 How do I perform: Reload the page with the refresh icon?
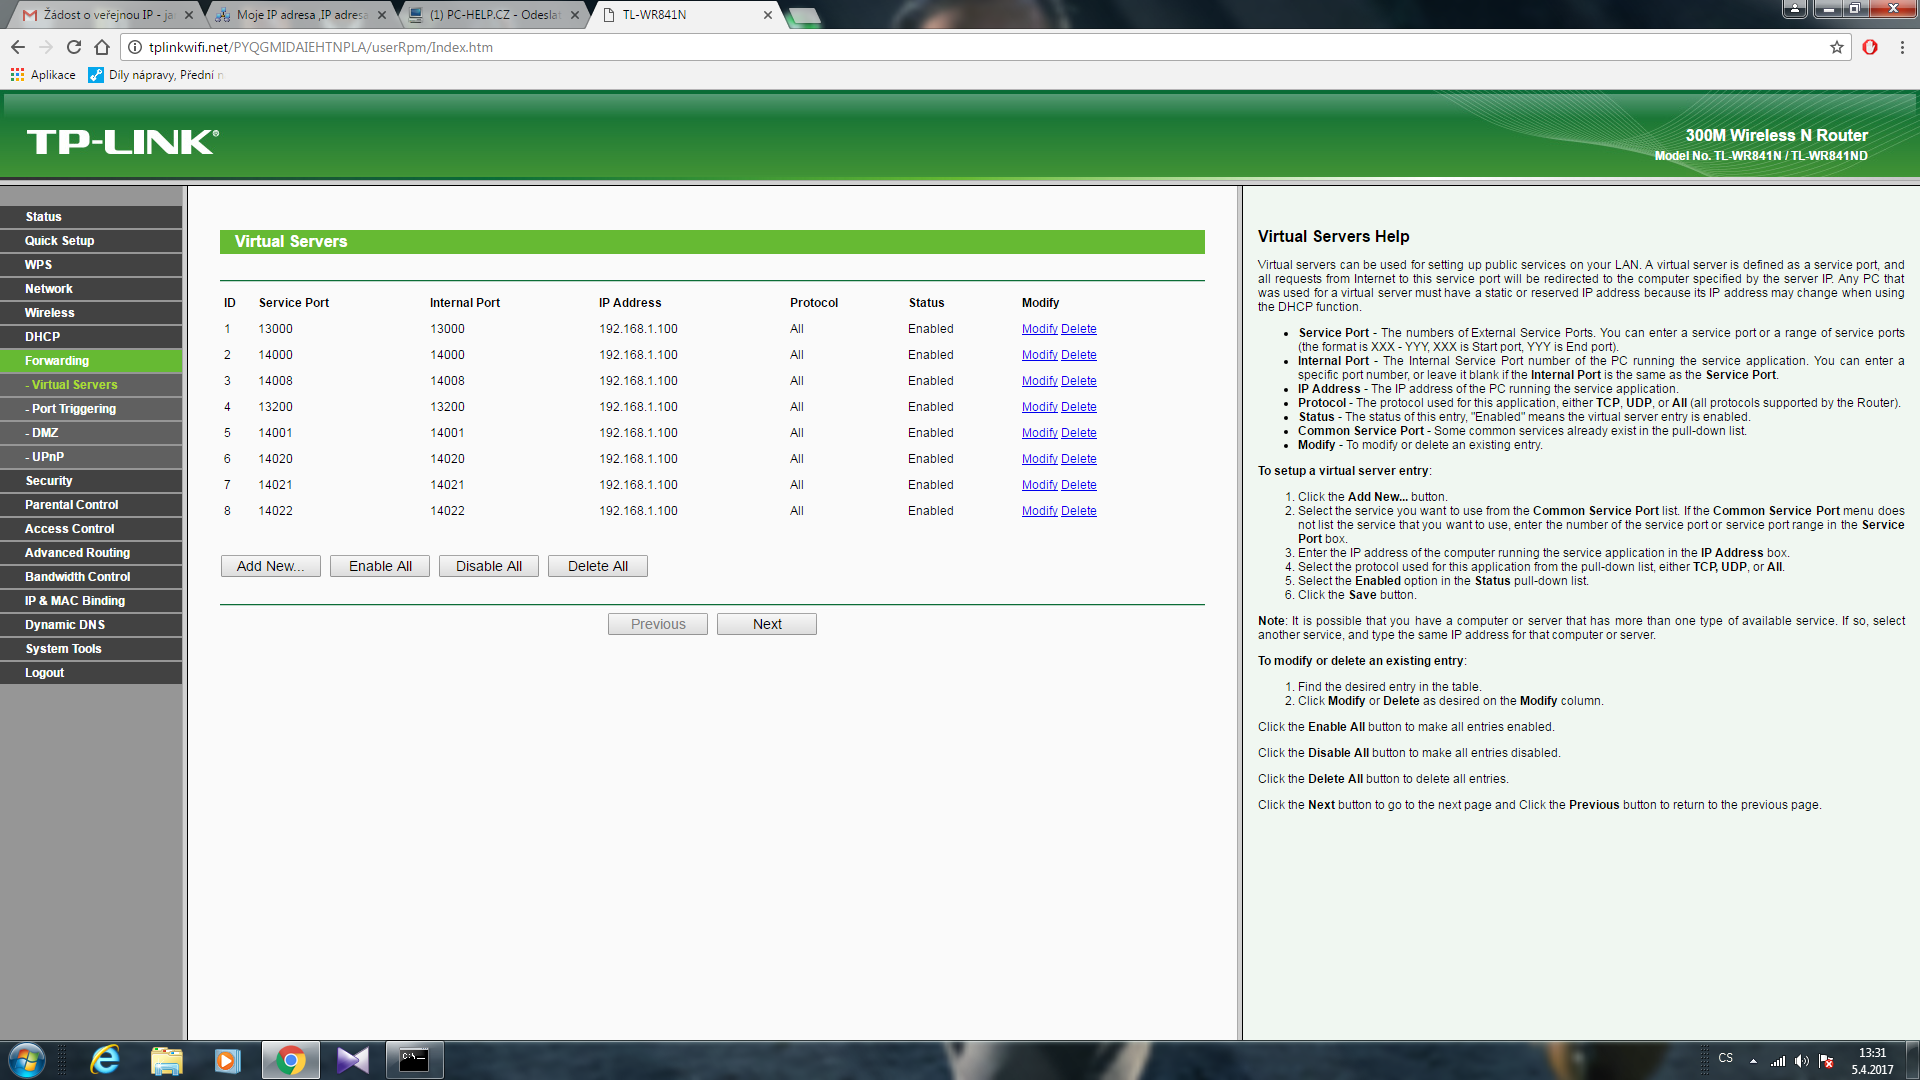(74, 47)
